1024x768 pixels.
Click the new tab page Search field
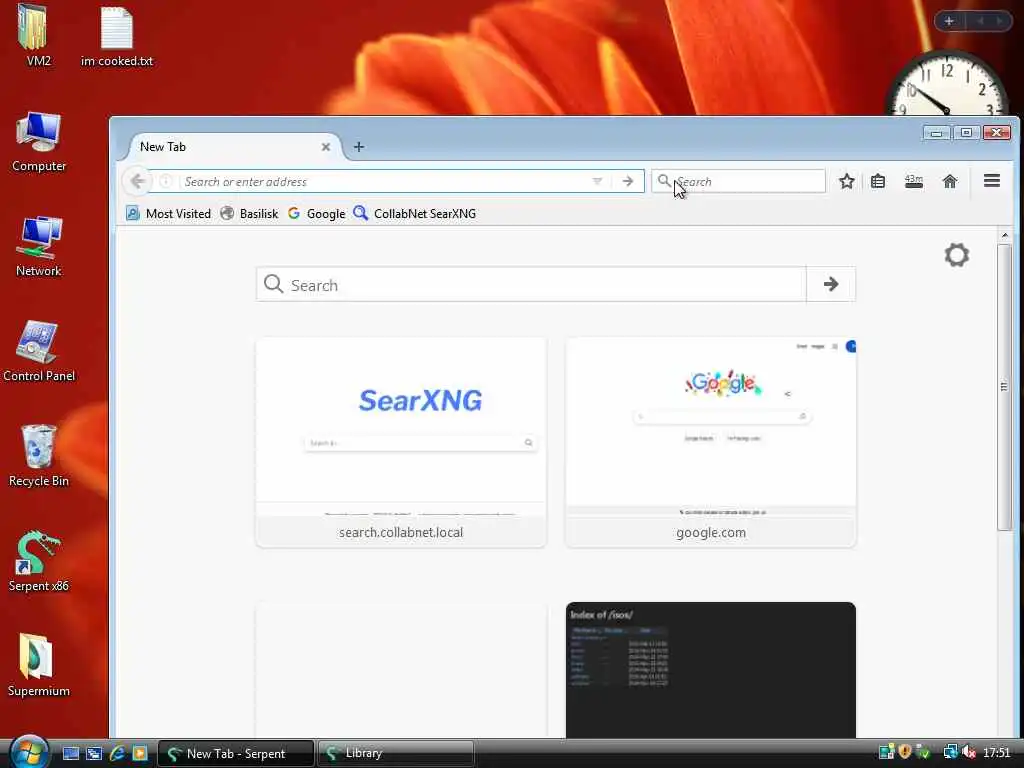(531, 284)
